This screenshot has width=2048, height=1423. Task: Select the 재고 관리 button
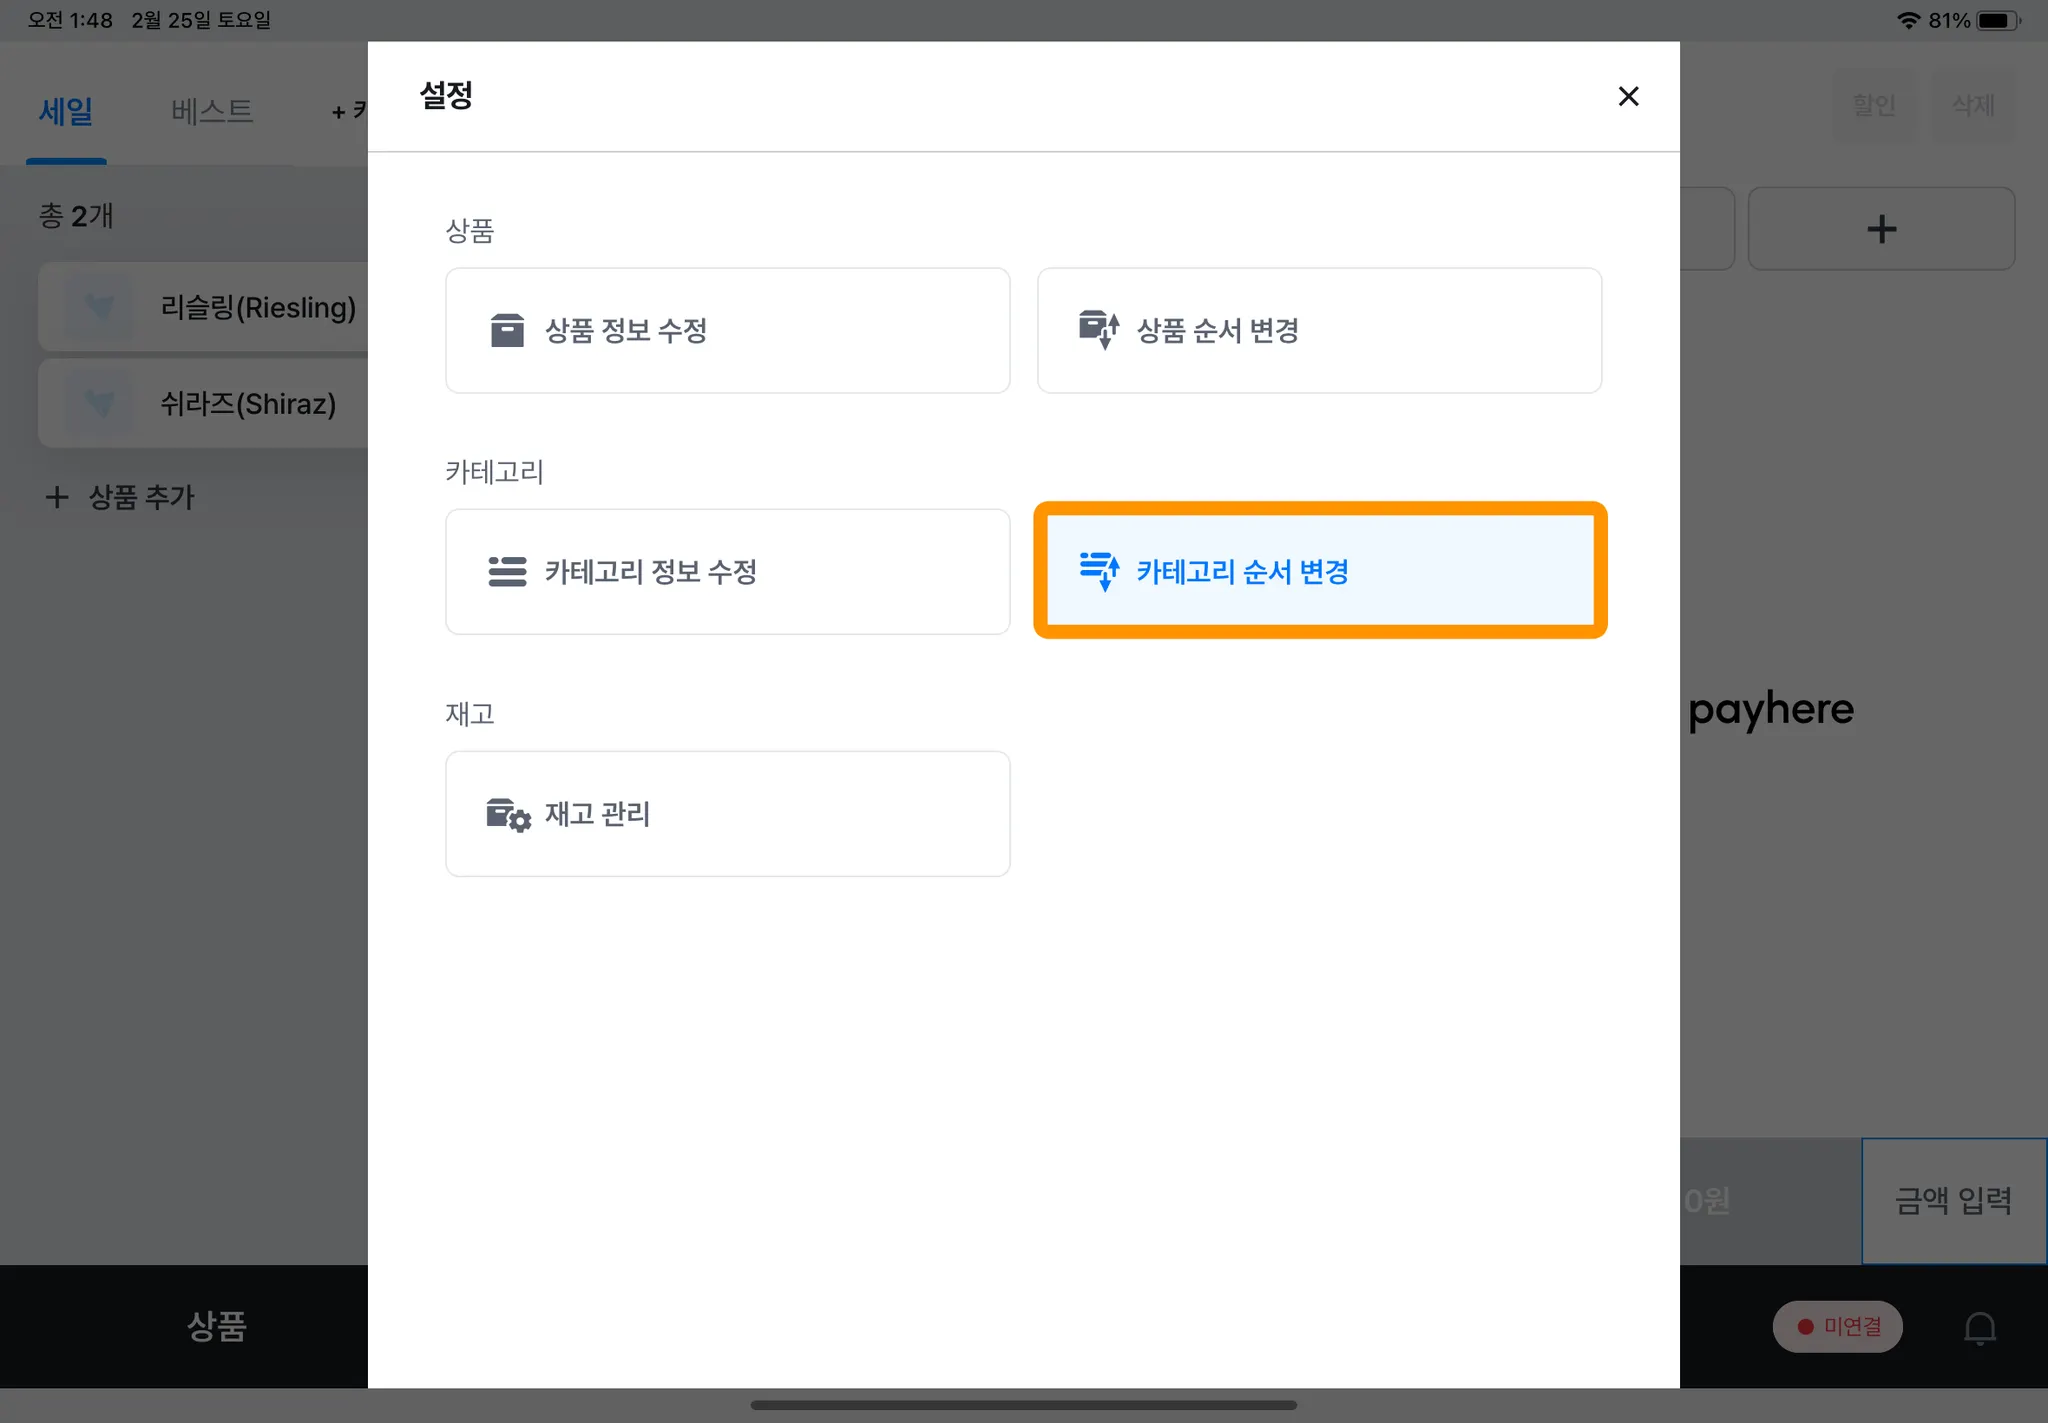727,814
